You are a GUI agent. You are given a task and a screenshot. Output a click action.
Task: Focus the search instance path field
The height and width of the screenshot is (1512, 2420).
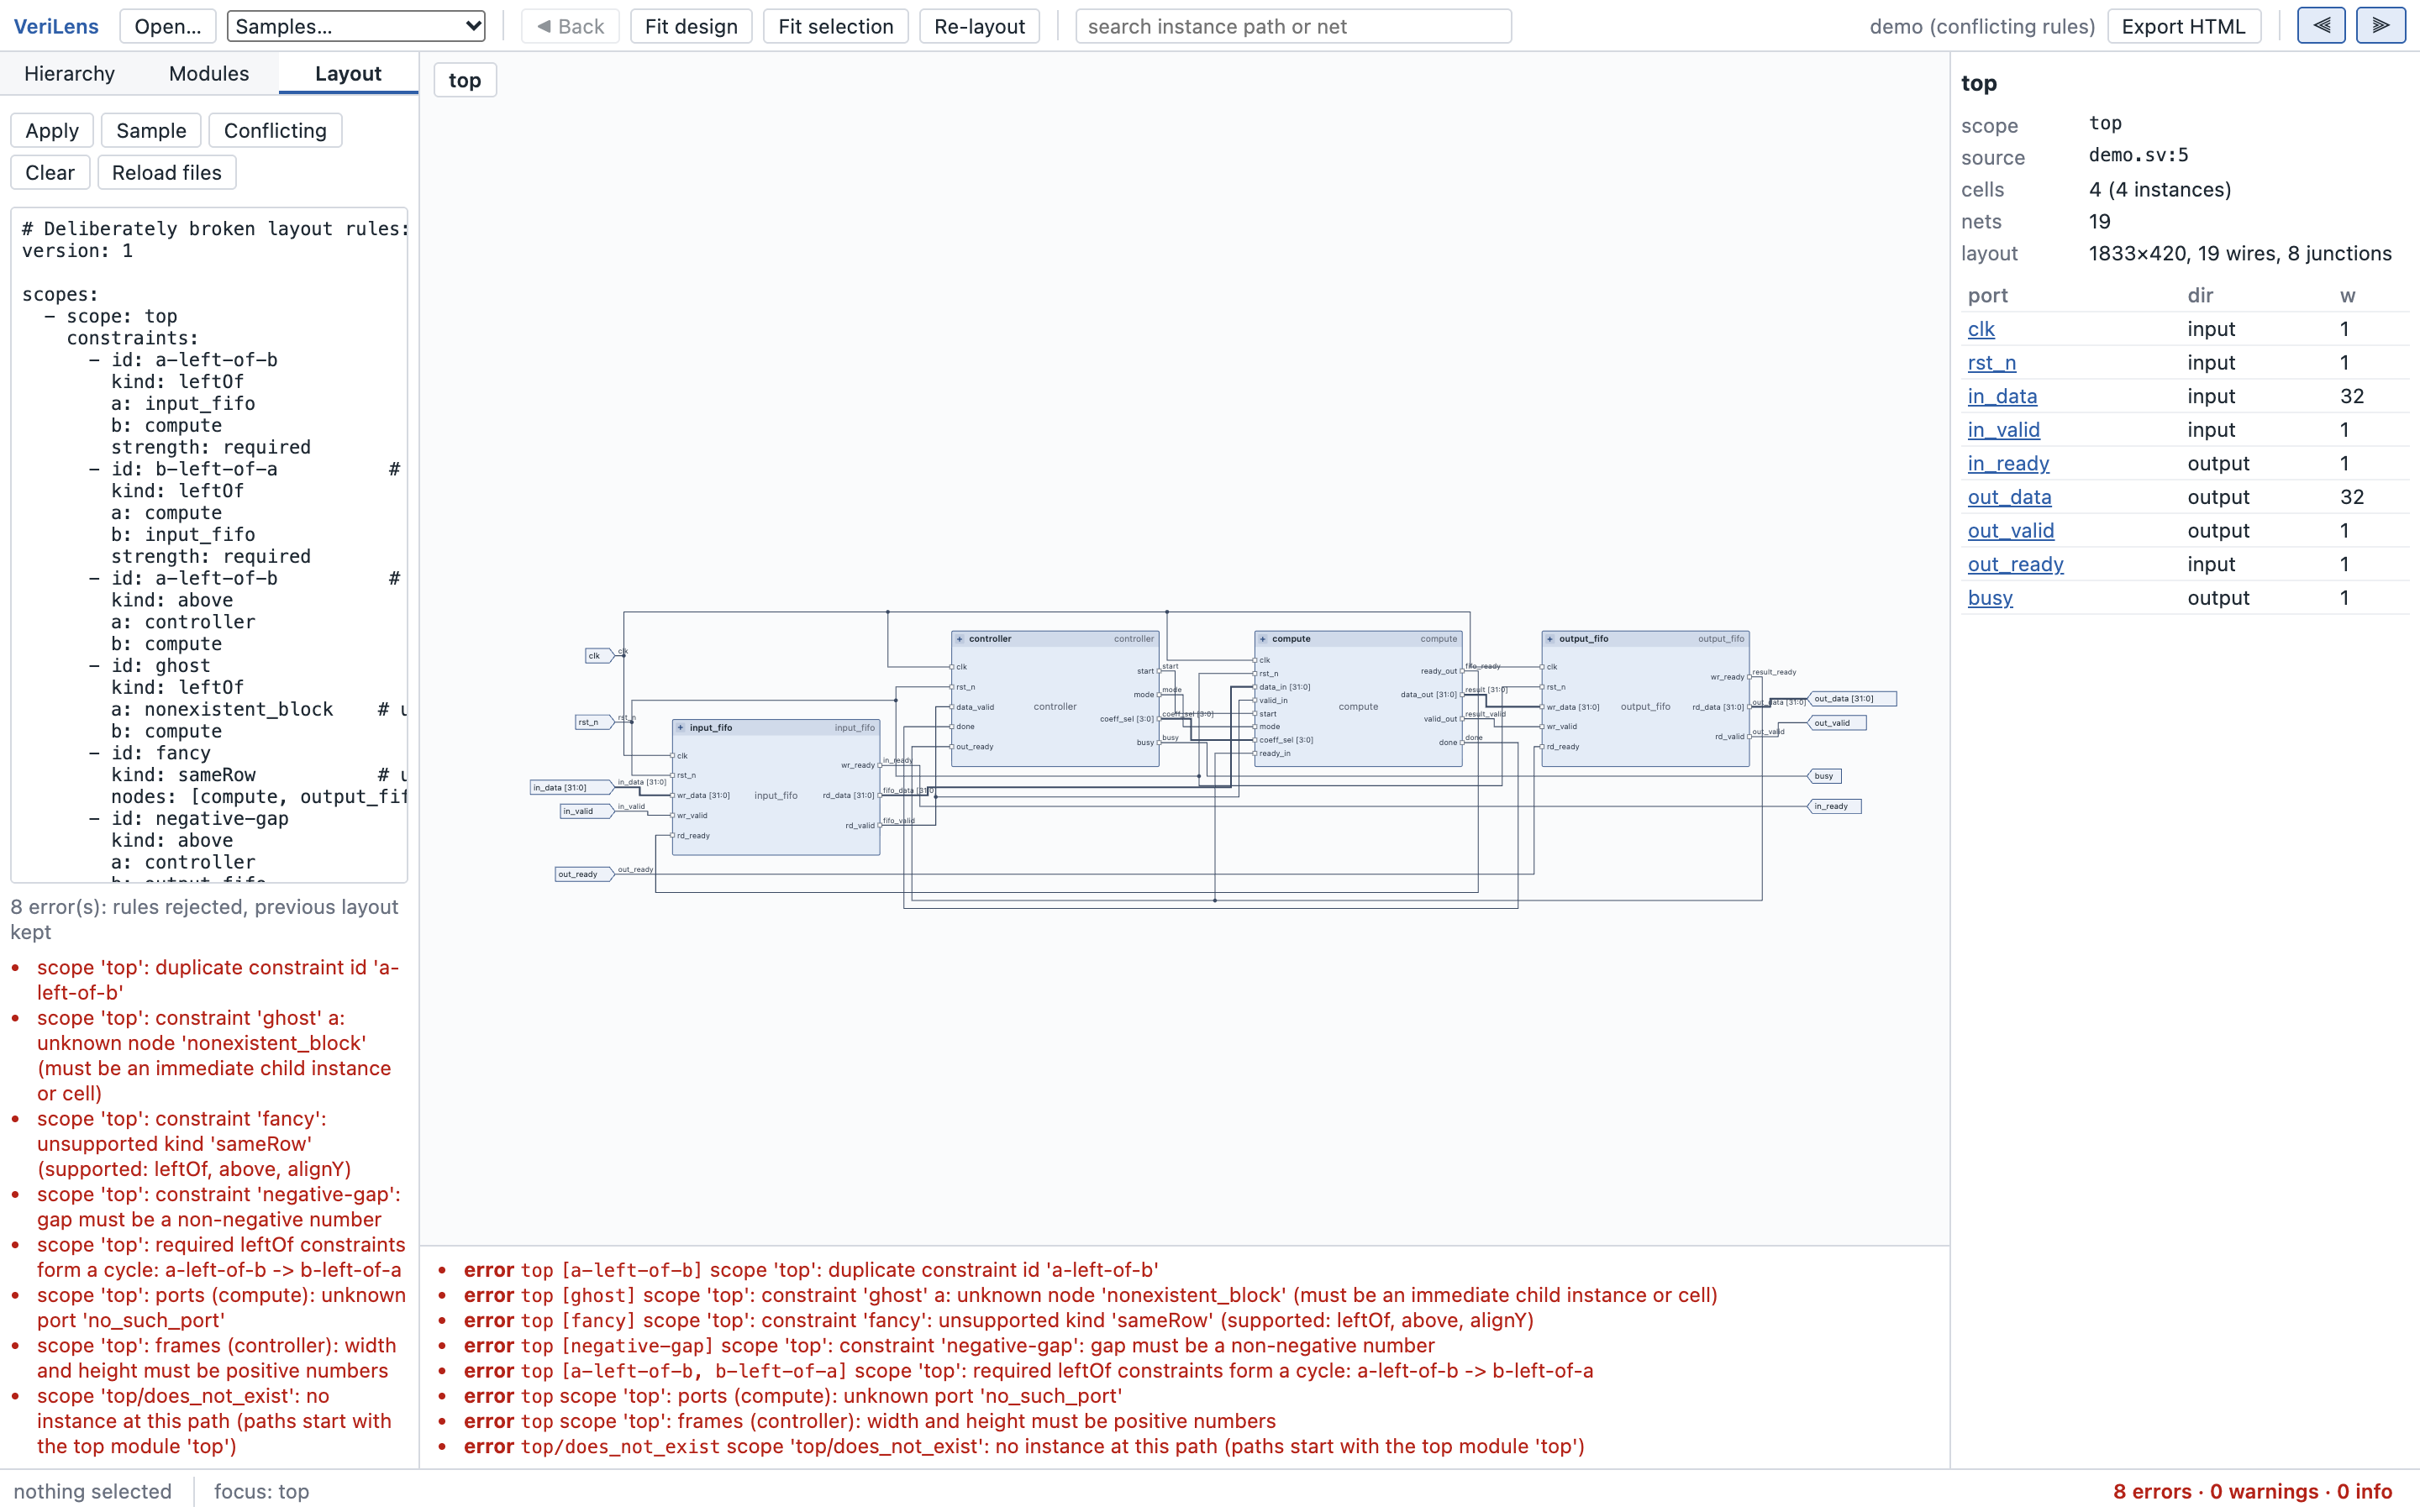pos(1293,26)
